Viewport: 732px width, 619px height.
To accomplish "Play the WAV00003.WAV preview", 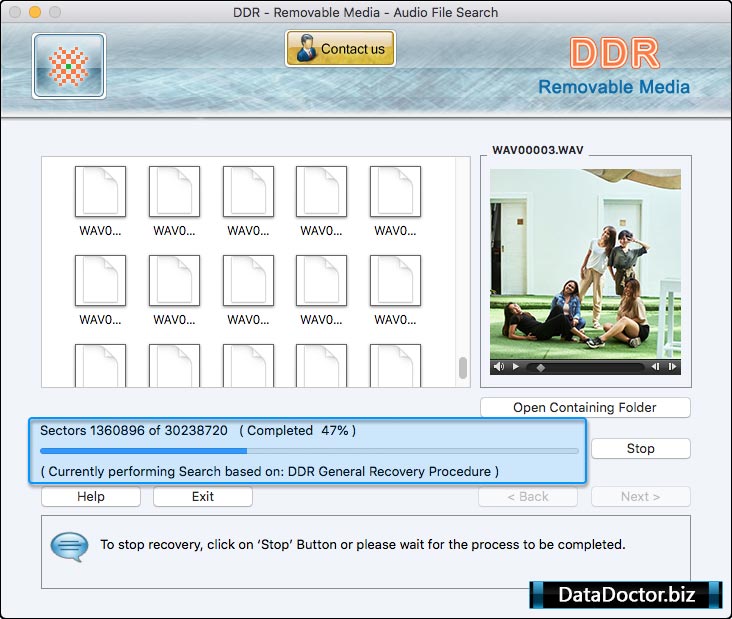I will [515, 366].
